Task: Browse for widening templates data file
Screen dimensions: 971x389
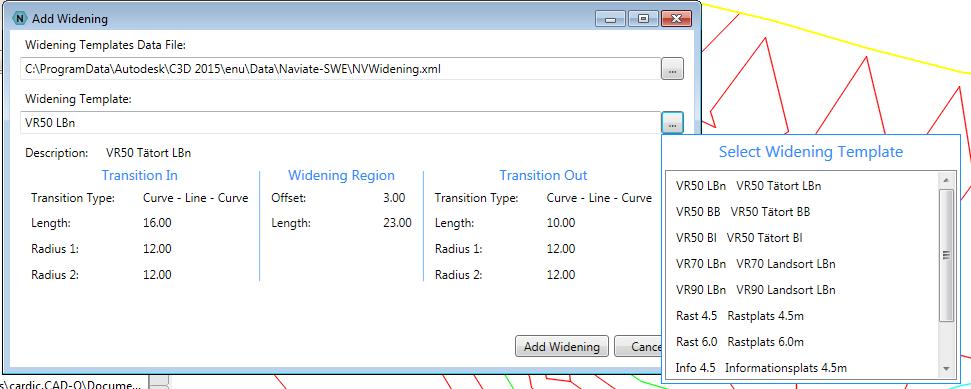Action: 672,69
